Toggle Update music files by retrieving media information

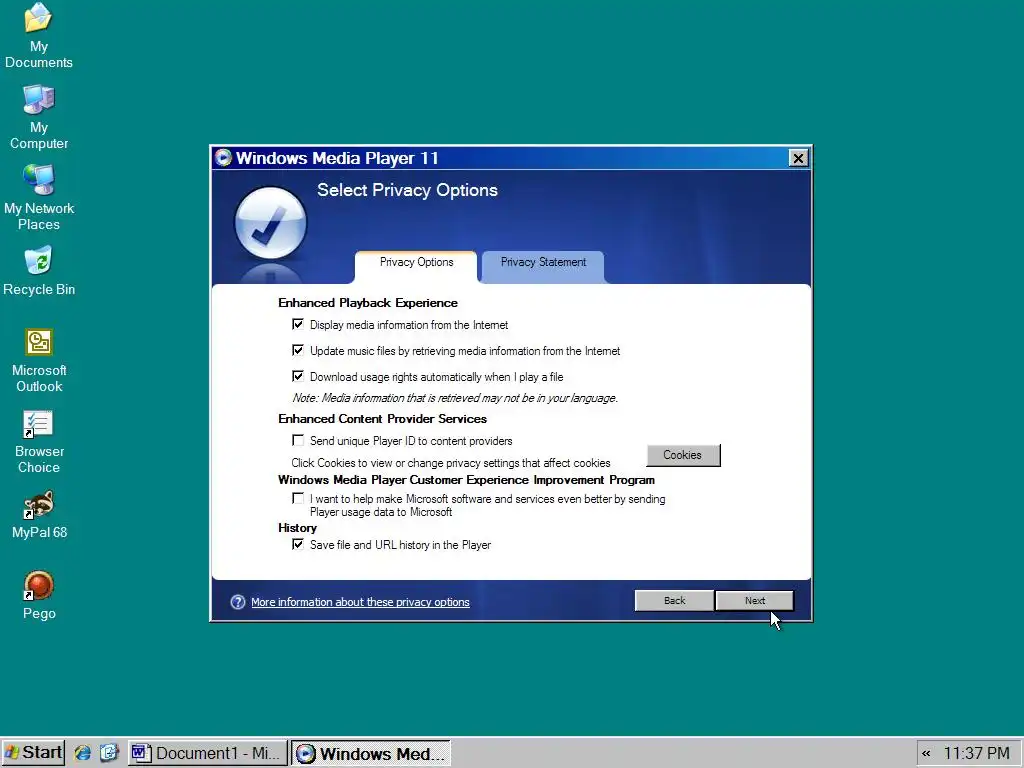click(298, 351)
